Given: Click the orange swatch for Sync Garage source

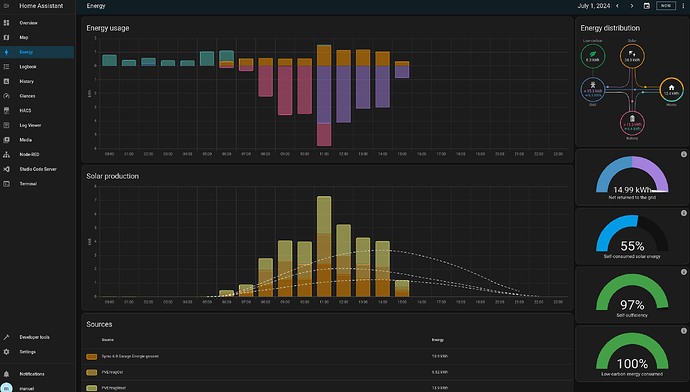Looking at the screenshot, I should click(x=92, y=356).
